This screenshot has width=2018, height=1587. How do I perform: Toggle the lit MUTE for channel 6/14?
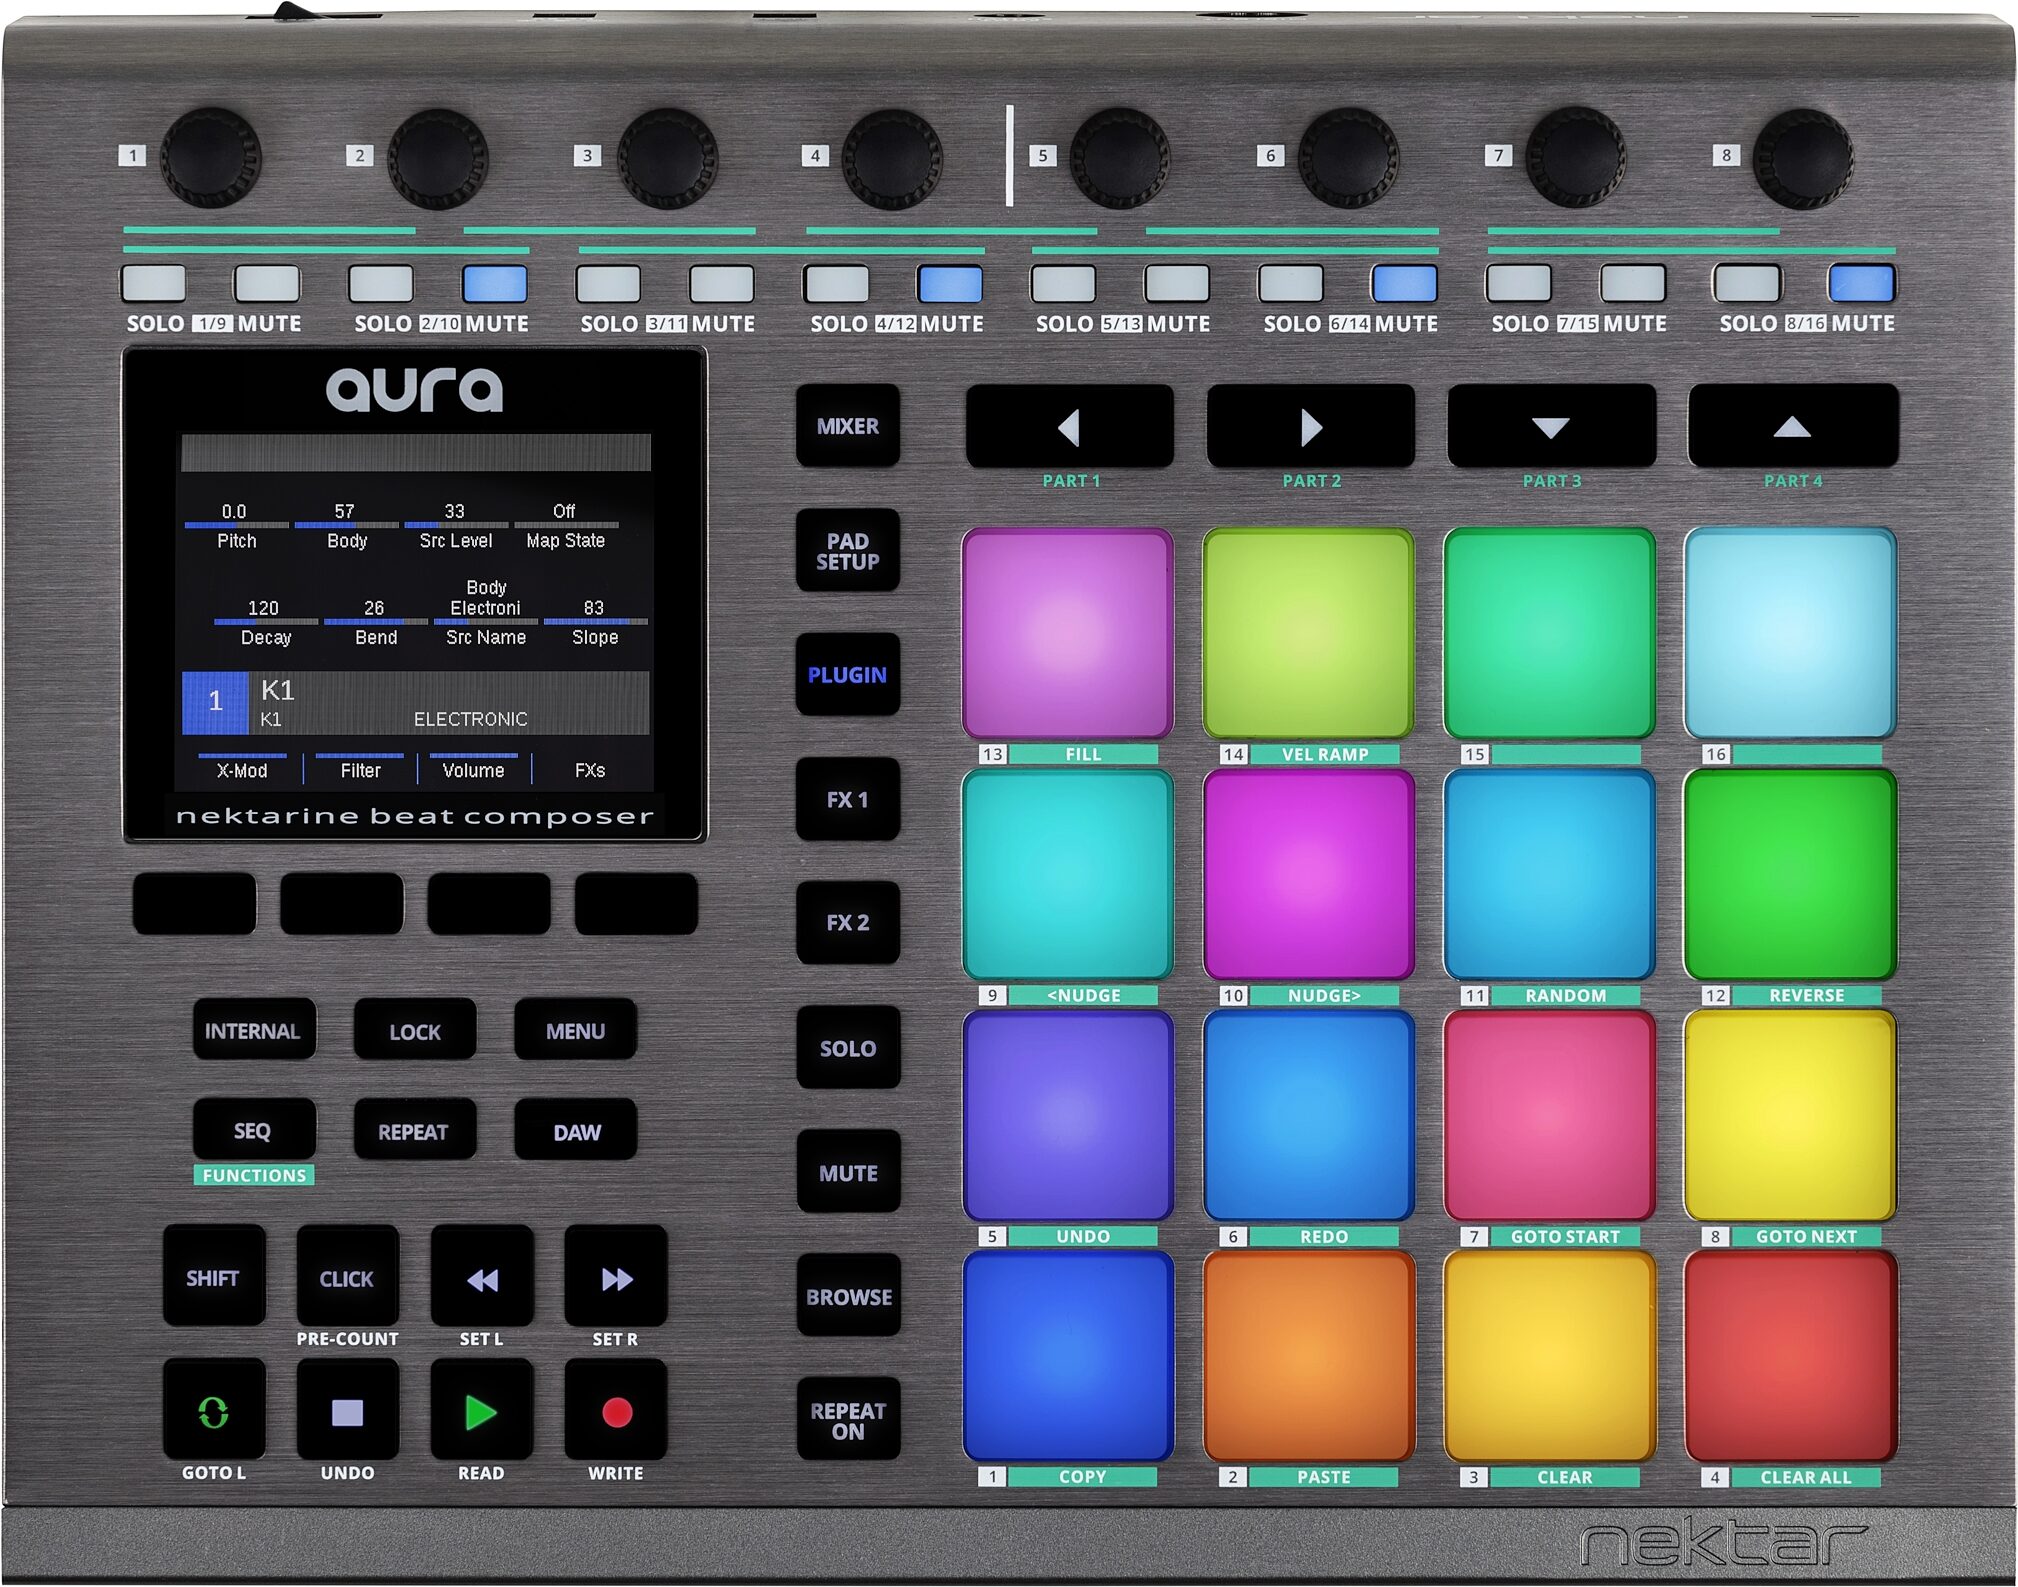point(1405,283)
